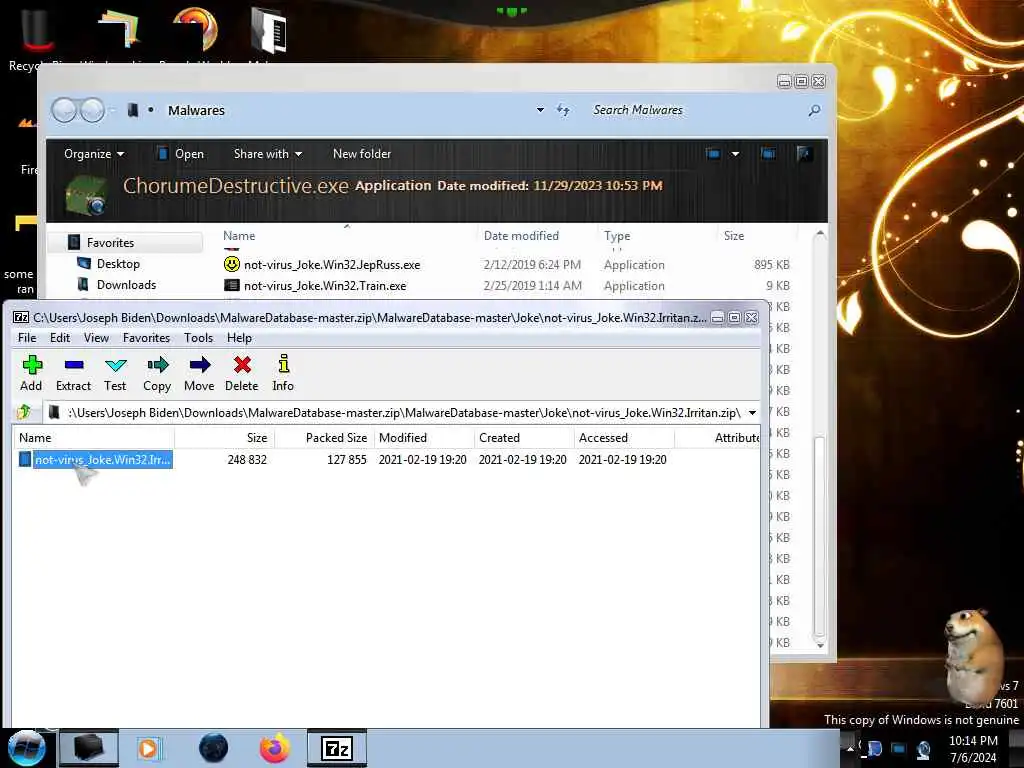Click the search magnifier icon in Explorer
Image resolution: width=1024 pixels, height=768 pixels.
coord(814,110)
